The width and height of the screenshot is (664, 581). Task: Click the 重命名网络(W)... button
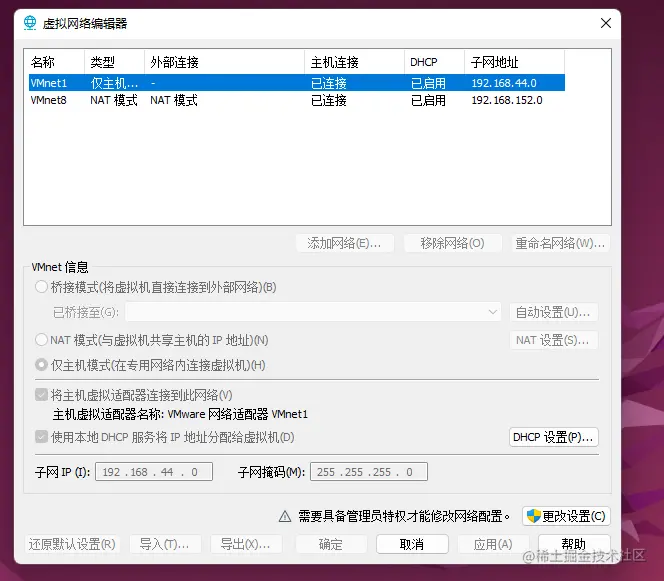pyautogui.click(x=561, y=243)
